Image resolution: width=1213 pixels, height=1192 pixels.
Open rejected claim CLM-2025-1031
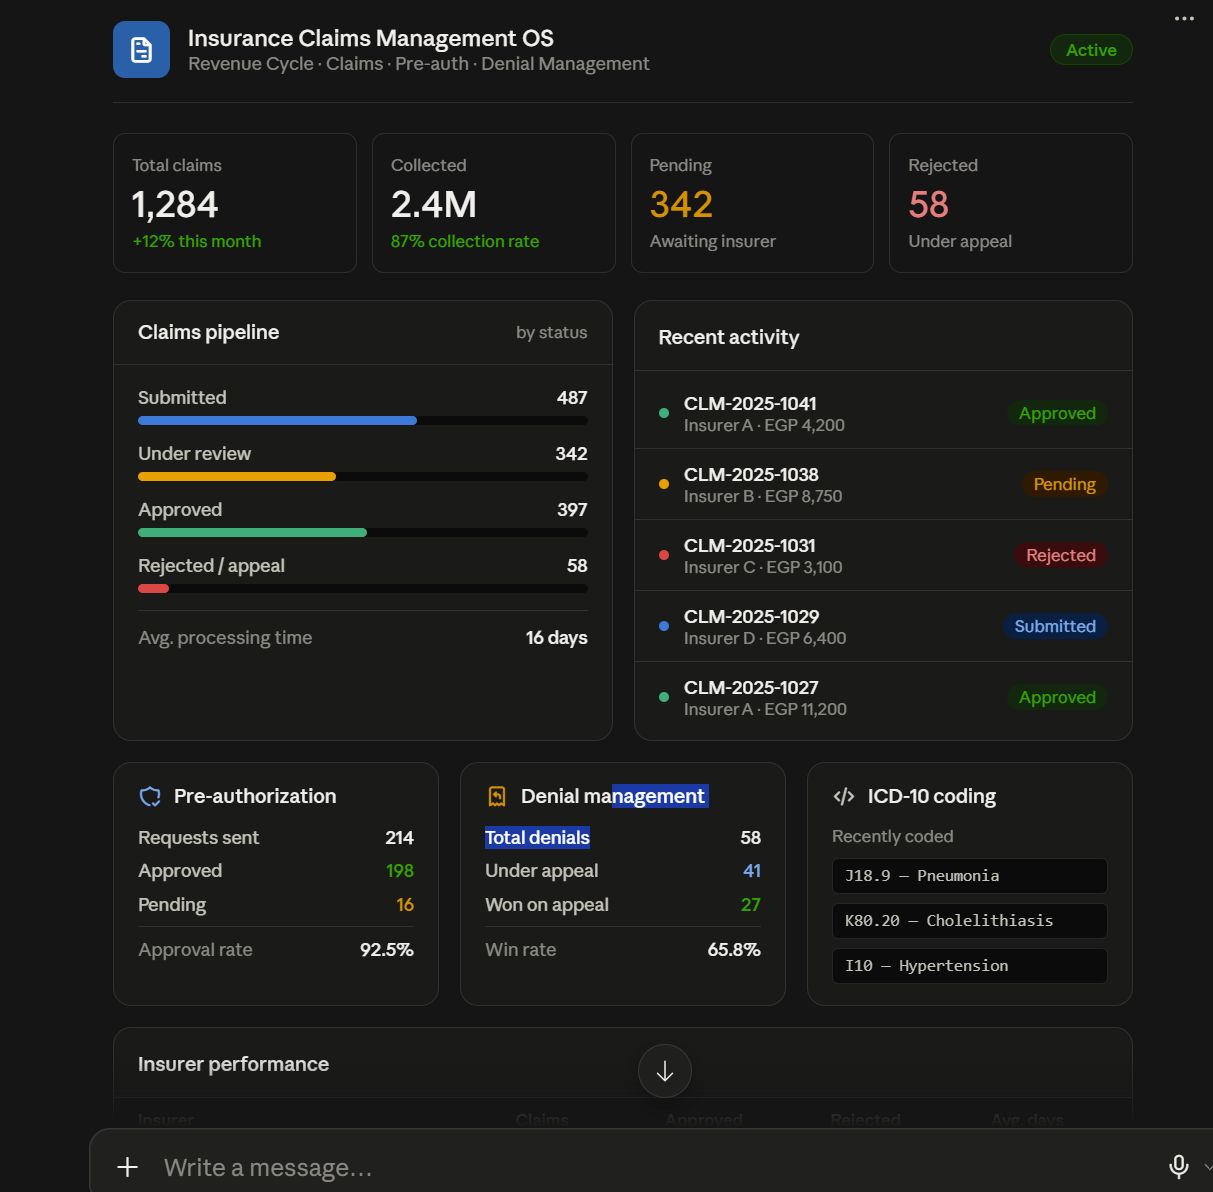883,555
